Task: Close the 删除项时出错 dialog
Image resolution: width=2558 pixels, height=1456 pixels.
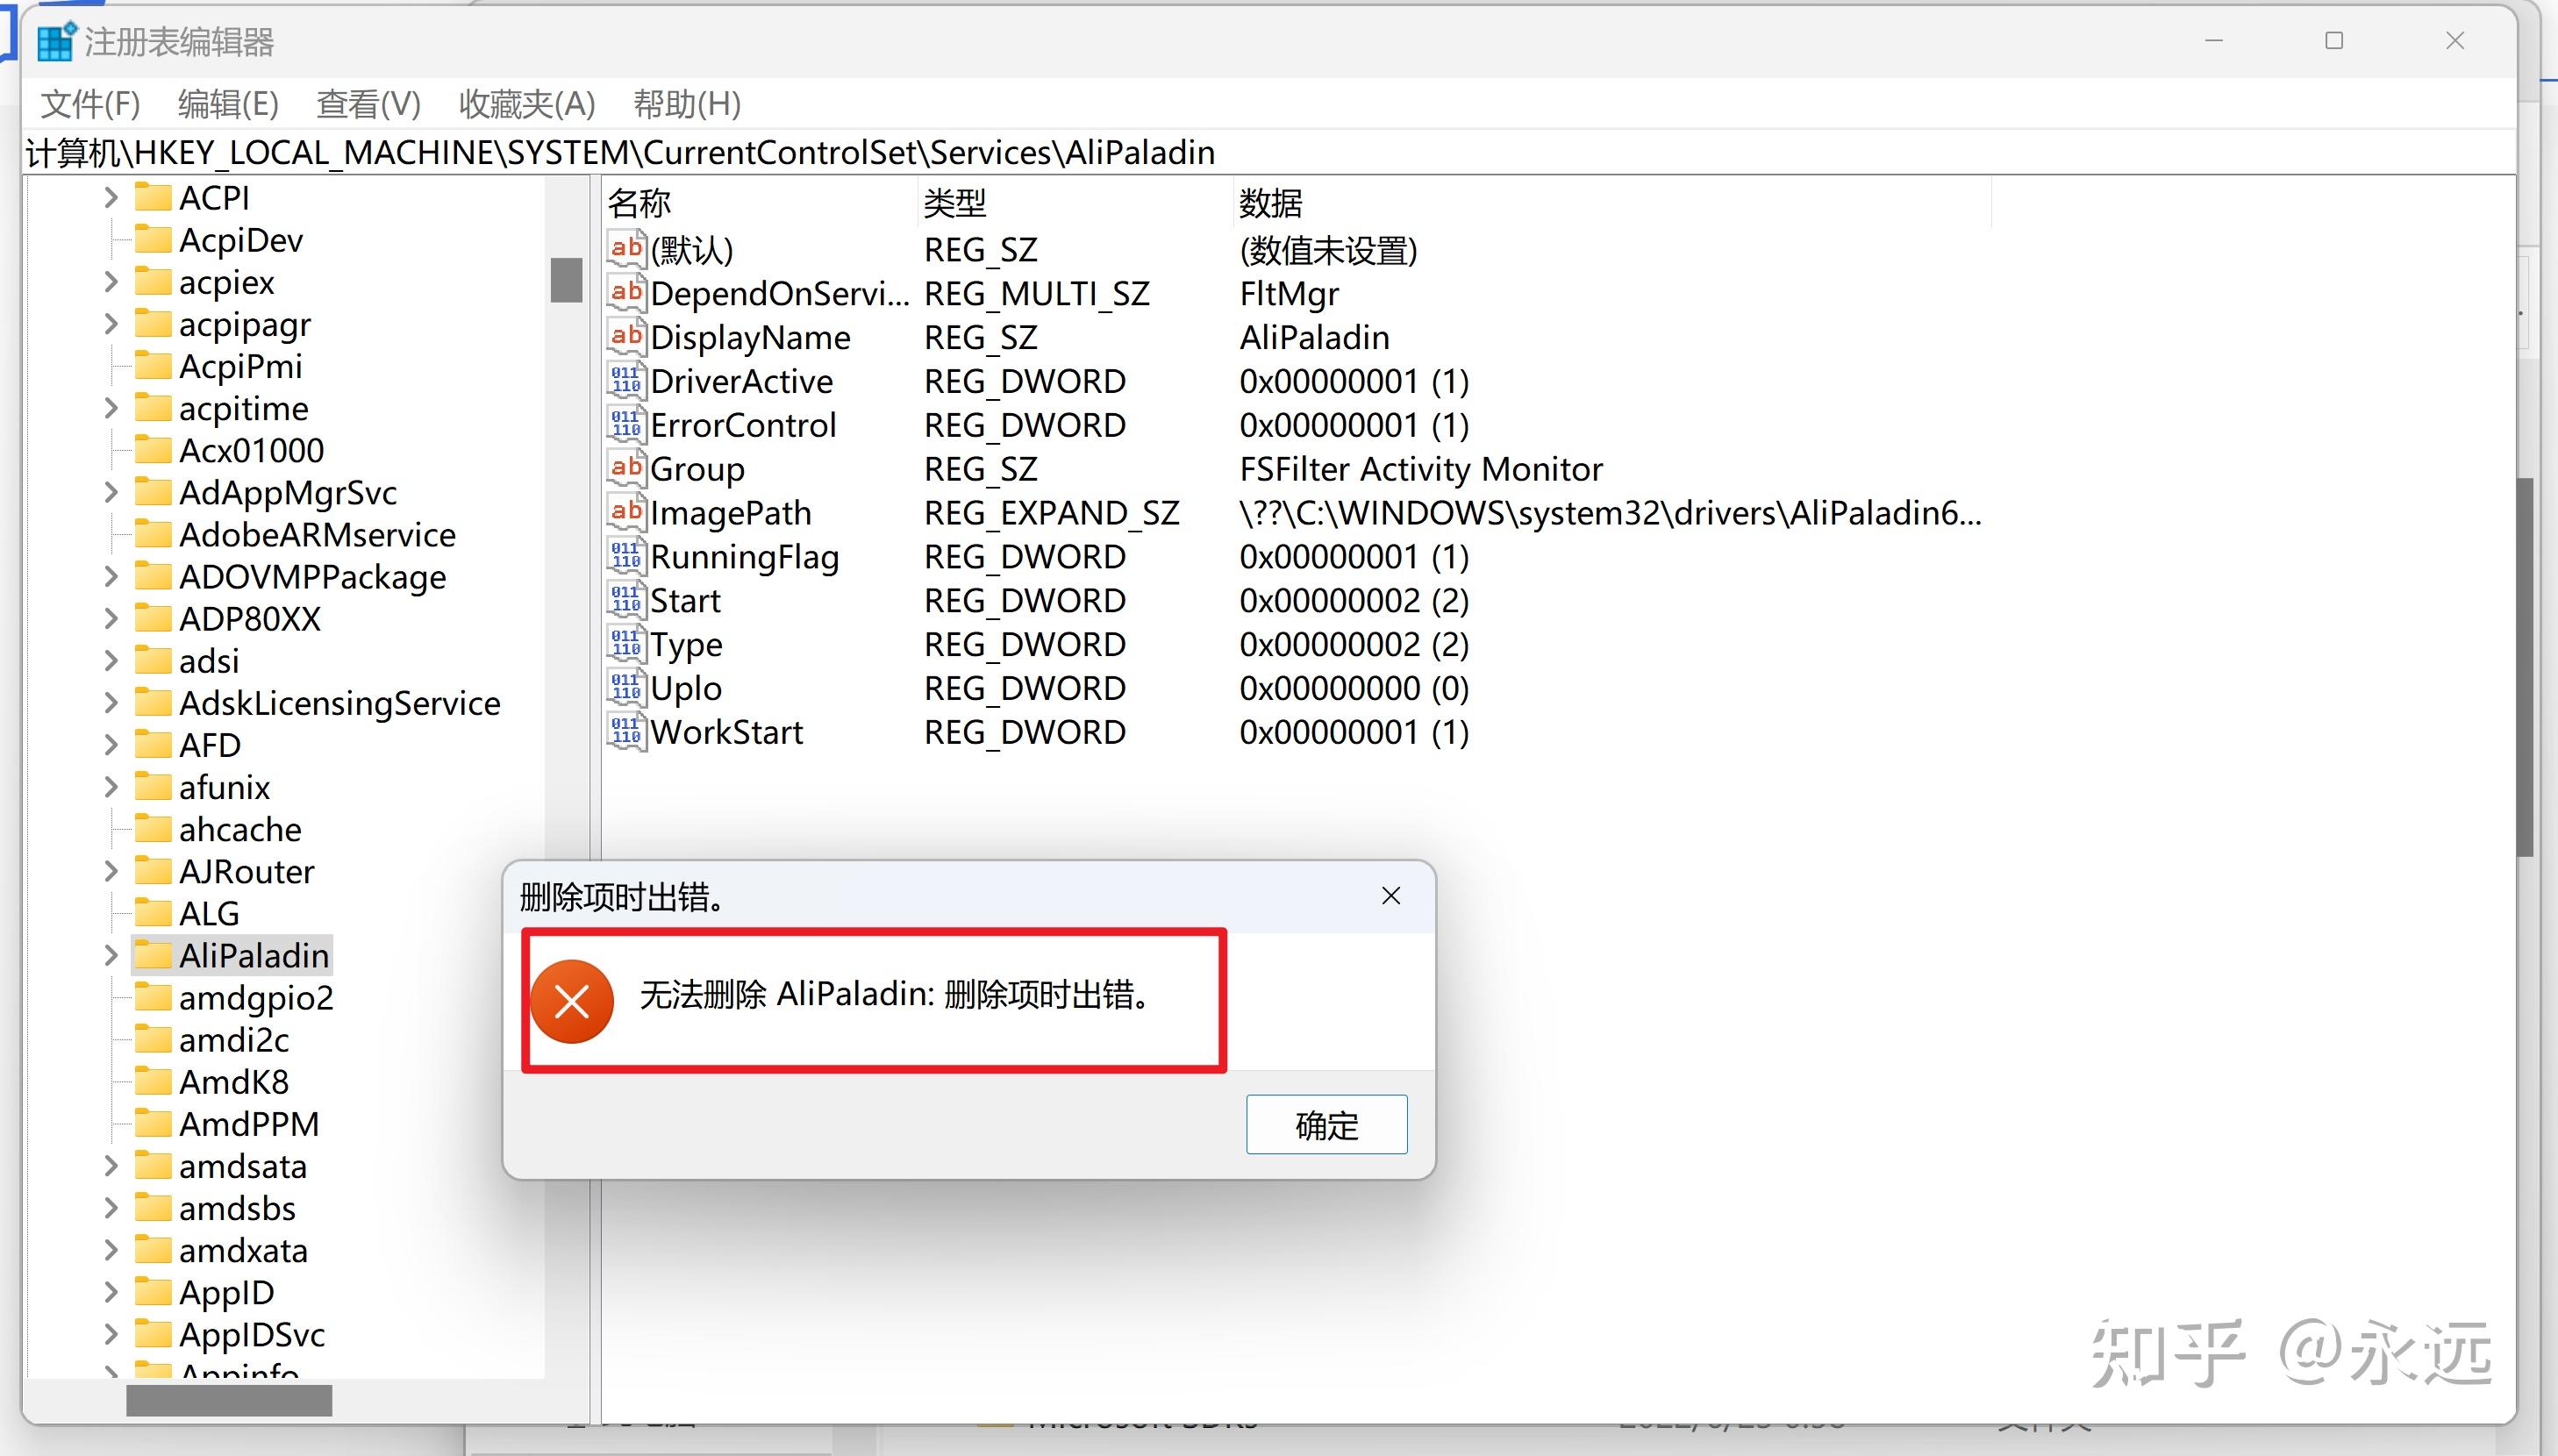Action: coord(1391,896)
